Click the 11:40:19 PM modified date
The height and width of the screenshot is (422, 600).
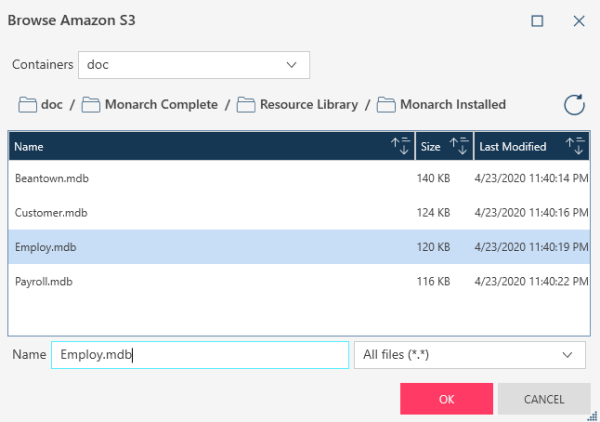[x=532, y=247]
